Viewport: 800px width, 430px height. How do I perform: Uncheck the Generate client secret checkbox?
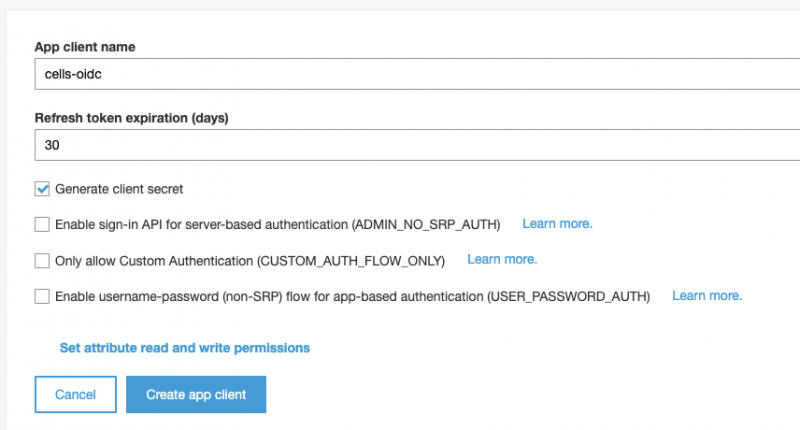pyautogui.click(x=42, y=189)
